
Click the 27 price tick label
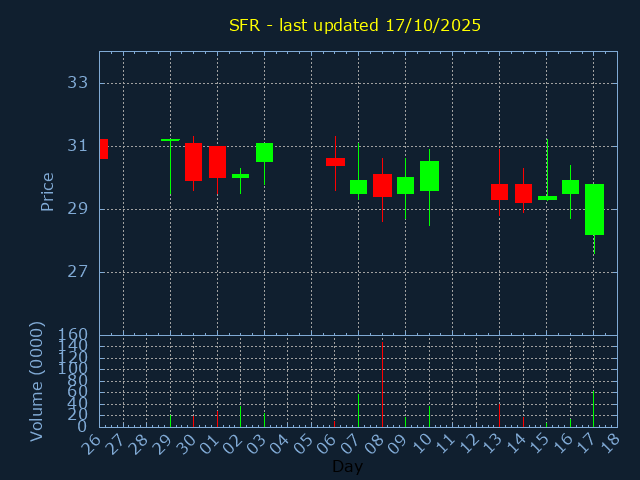(78, 272)
